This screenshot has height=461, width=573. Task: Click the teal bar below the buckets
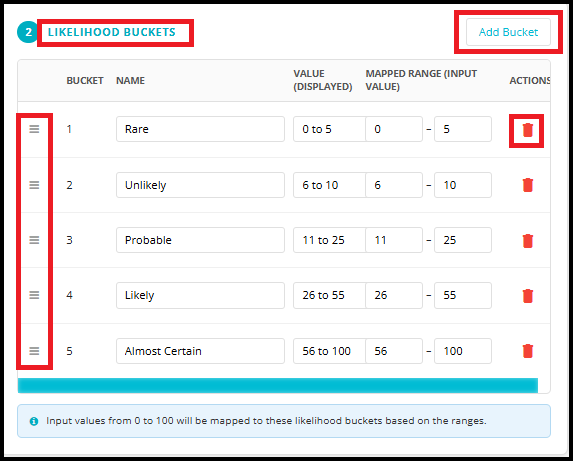click(278, 385)
